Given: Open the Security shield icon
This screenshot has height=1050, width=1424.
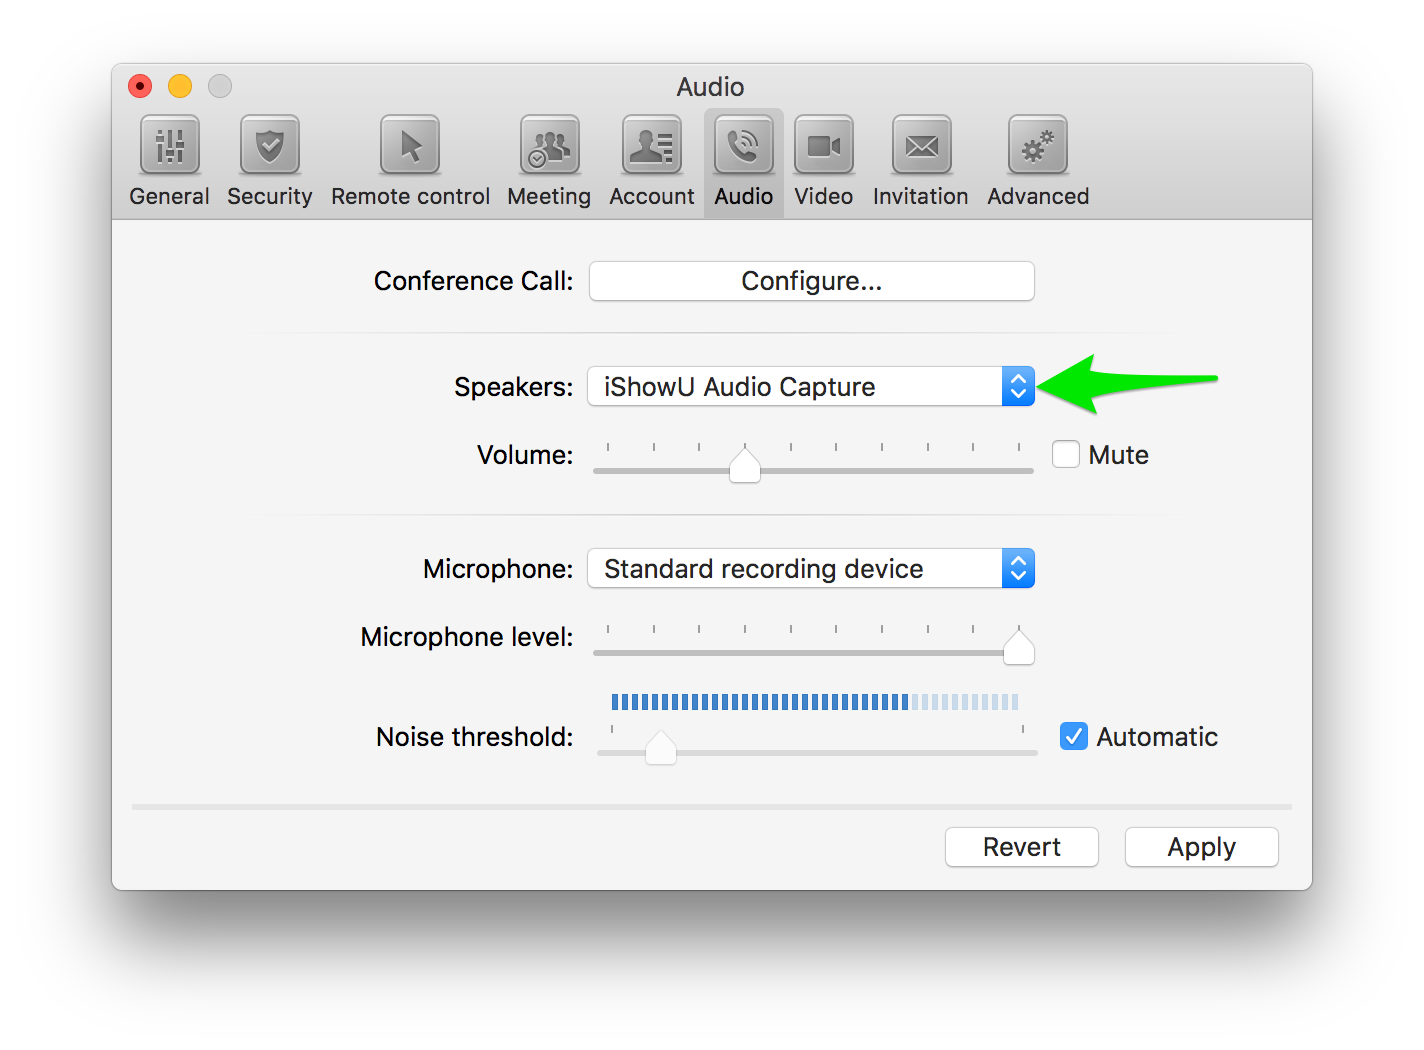Looking at the screenshot, I should (x=270, y=146).
